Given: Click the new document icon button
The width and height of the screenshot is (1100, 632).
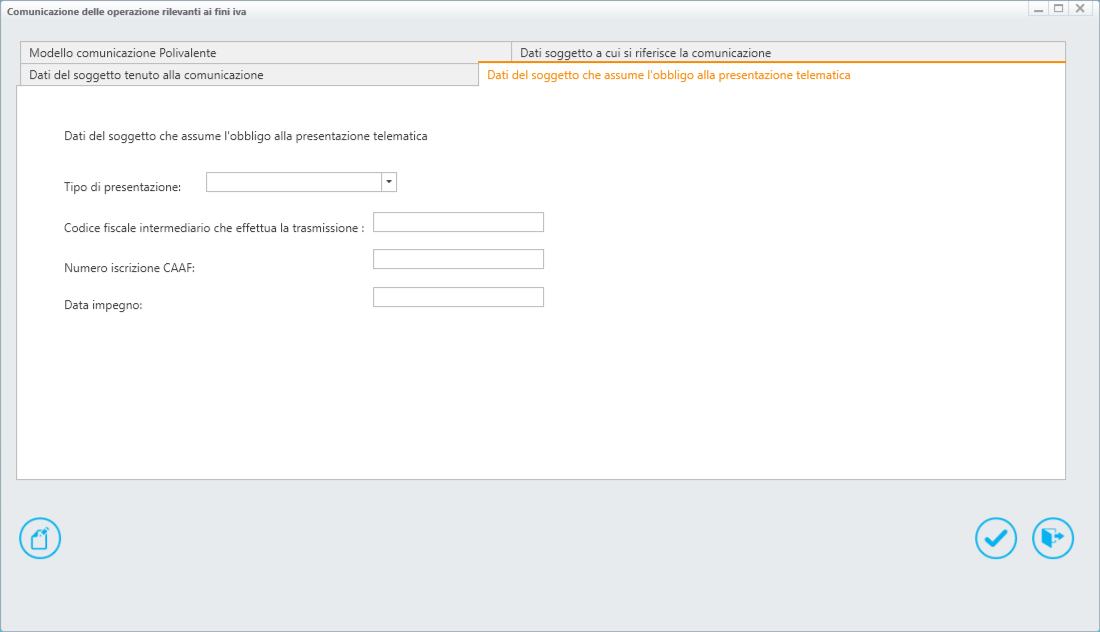Looking at the screenshot, I should point(40,538).
